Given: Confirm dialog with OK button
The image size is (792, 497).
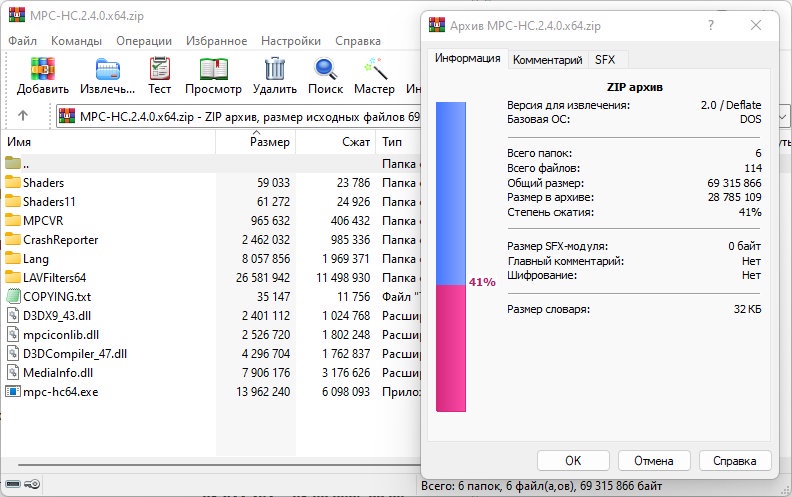Looking at the screenshot, I should (573, 461).
